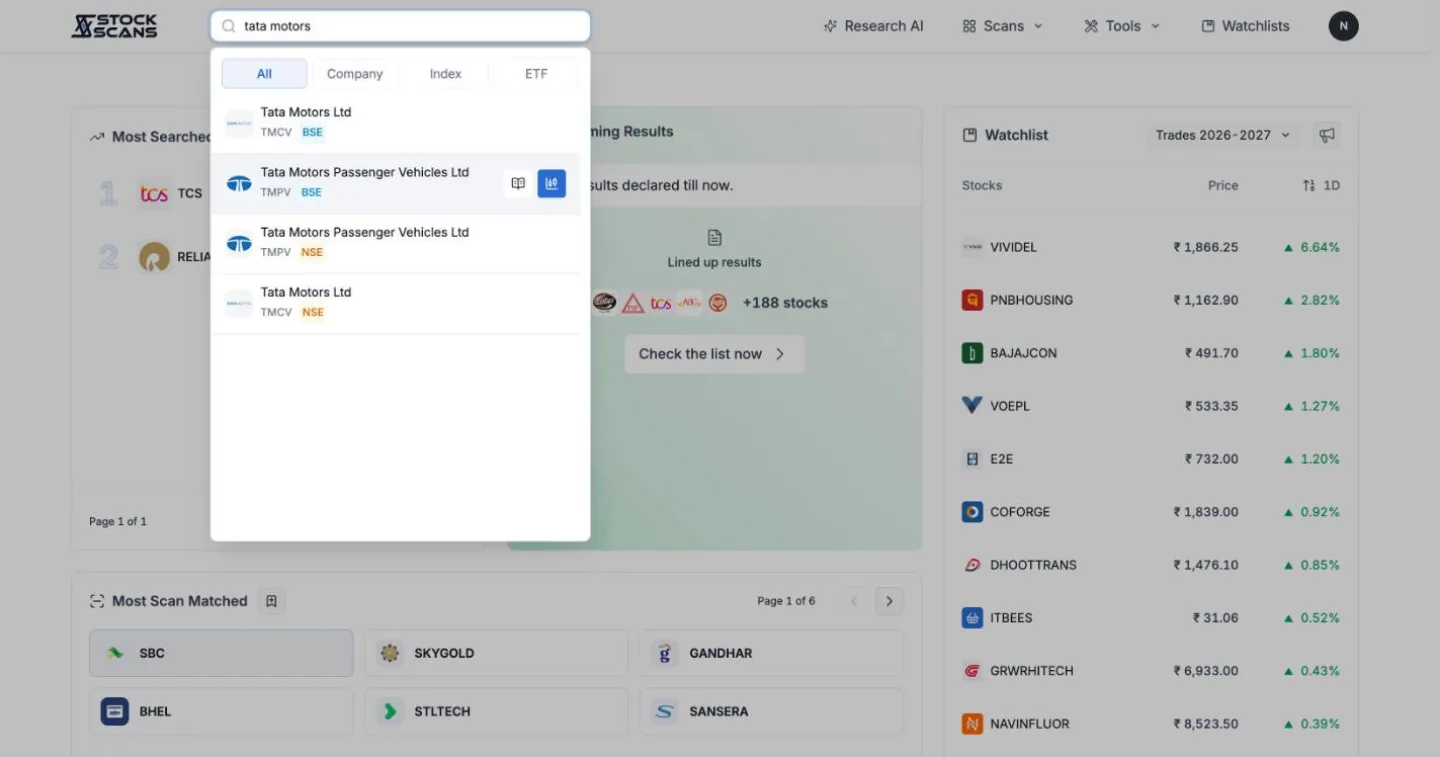Screen dimensions: 1440x757
Task: Open the SANSERA scan matched card
Action: [x=771, y=712]
